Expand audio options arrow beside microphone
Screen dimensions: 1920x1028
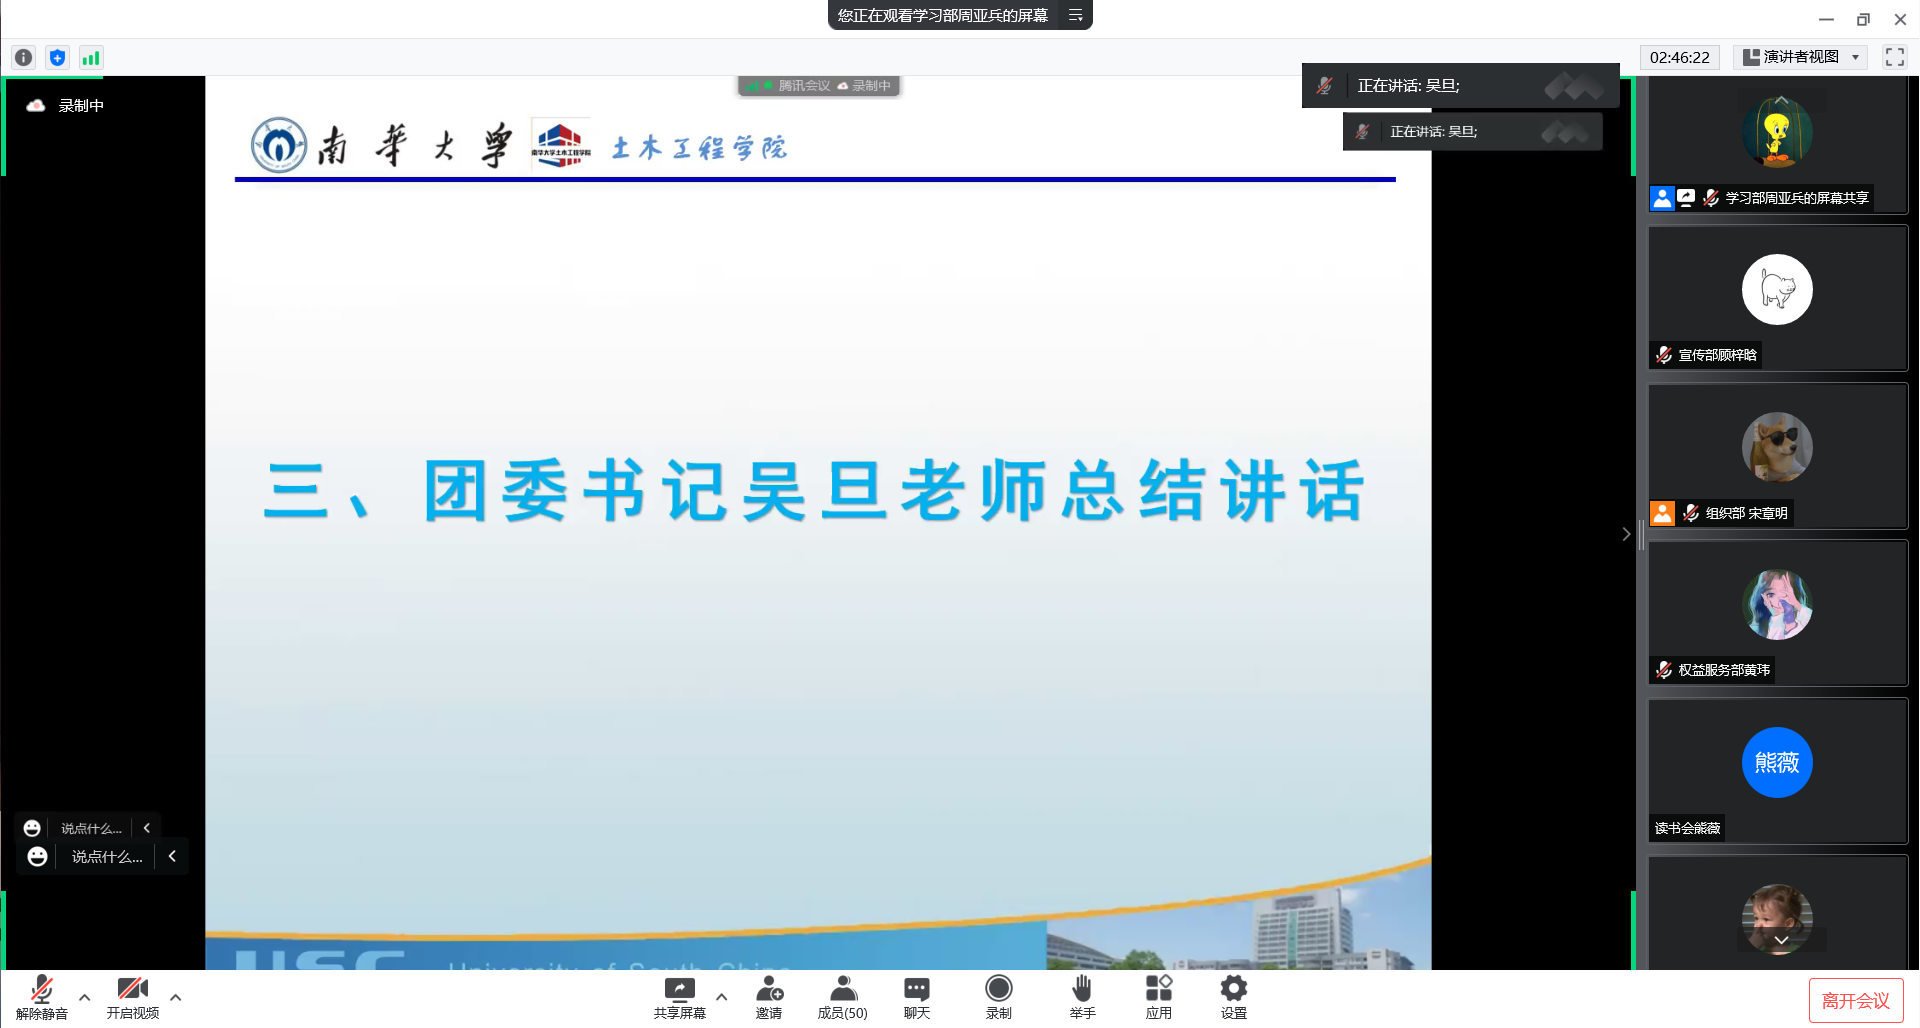[85, 997]
